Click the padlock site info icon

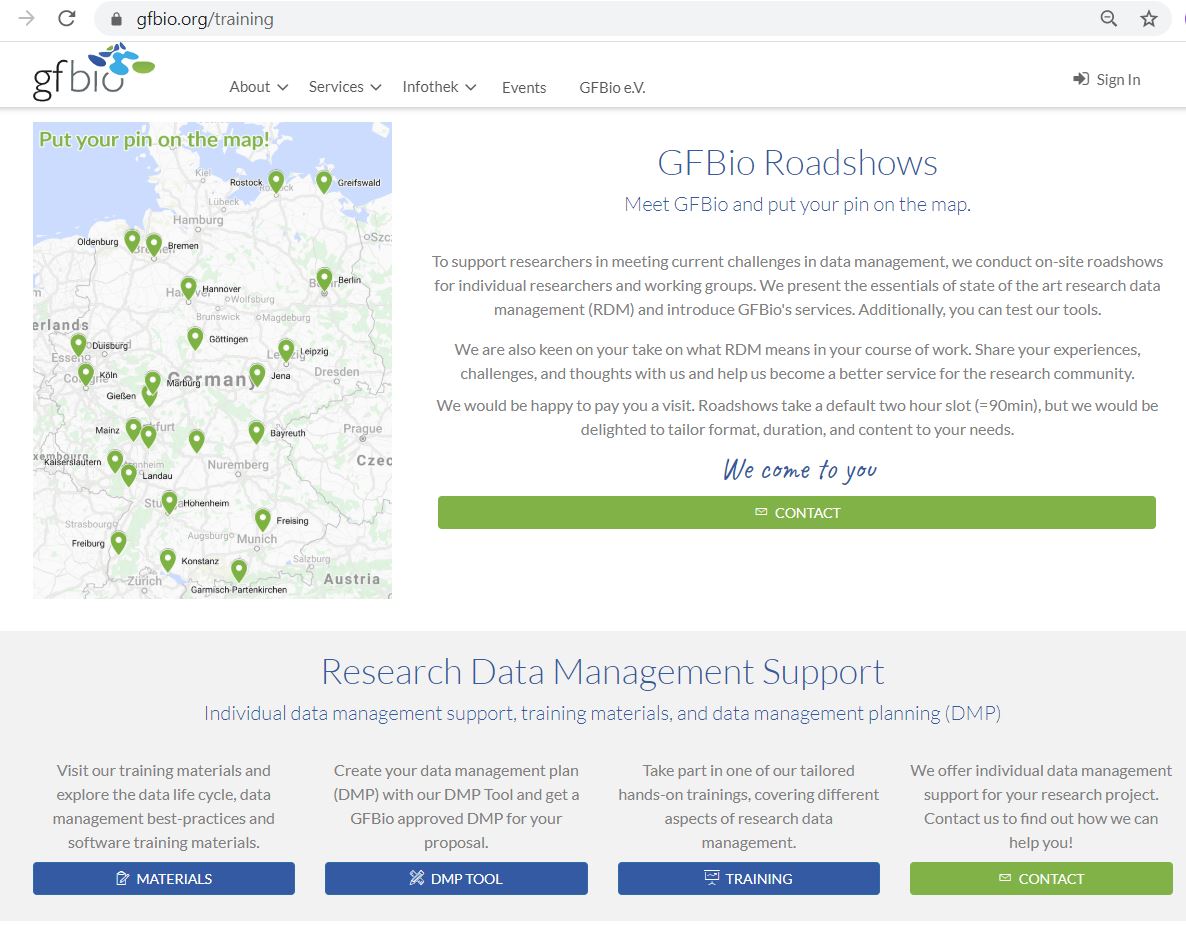pyautogui.click(x=116, y=19)
